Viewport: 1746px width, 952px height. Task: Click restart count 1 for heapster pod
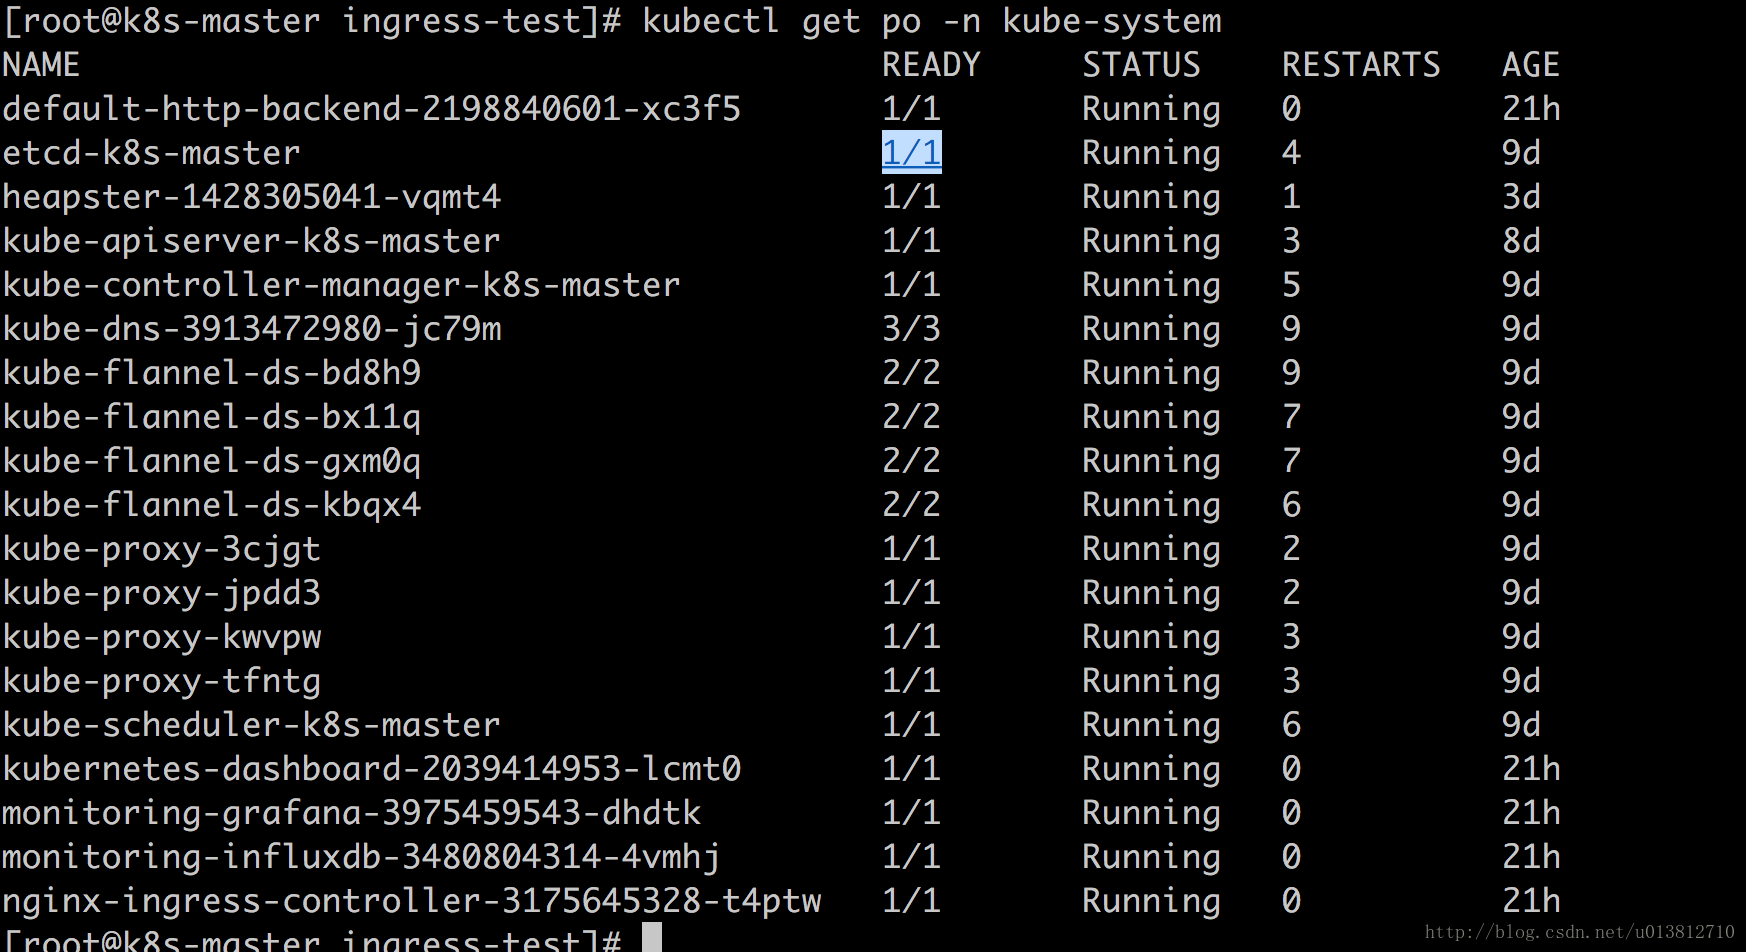[x=1291, y=197]
